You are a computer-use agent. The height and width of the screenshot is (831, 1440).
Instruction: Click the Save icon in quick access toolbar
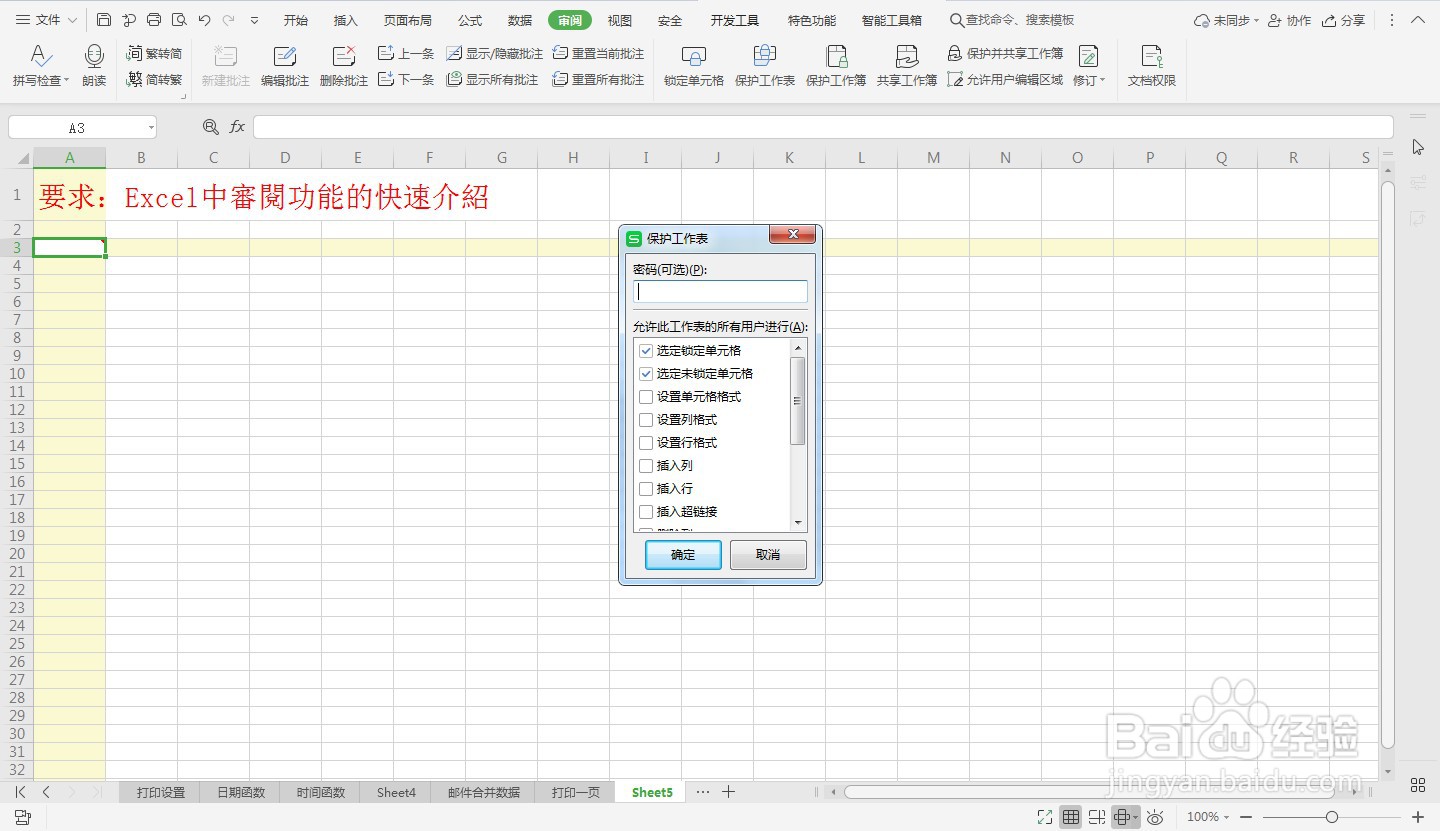click(104, 20)
